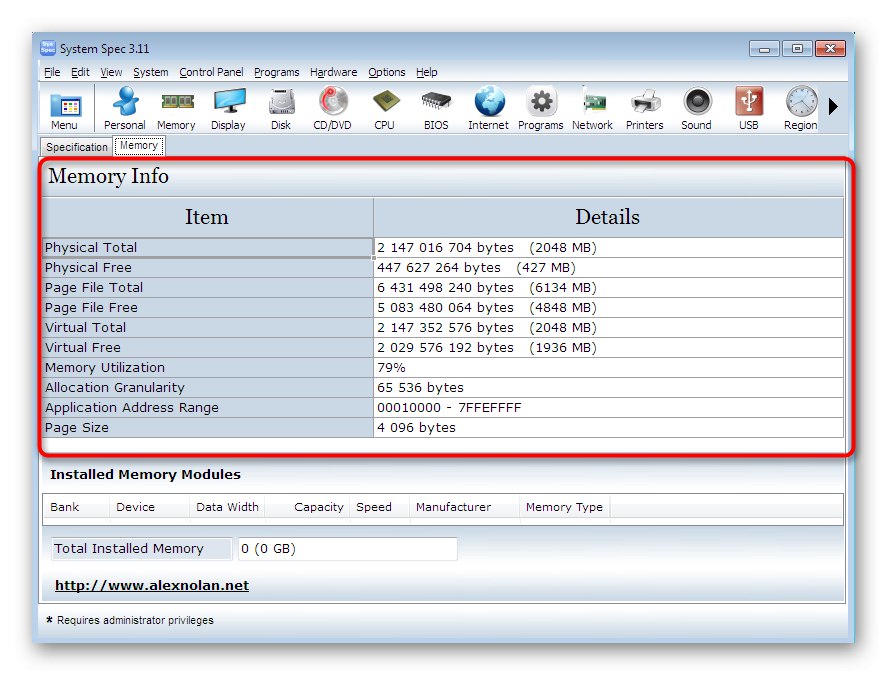
Task: Open the Display toolbar icon
Action: tap(229, 109)
